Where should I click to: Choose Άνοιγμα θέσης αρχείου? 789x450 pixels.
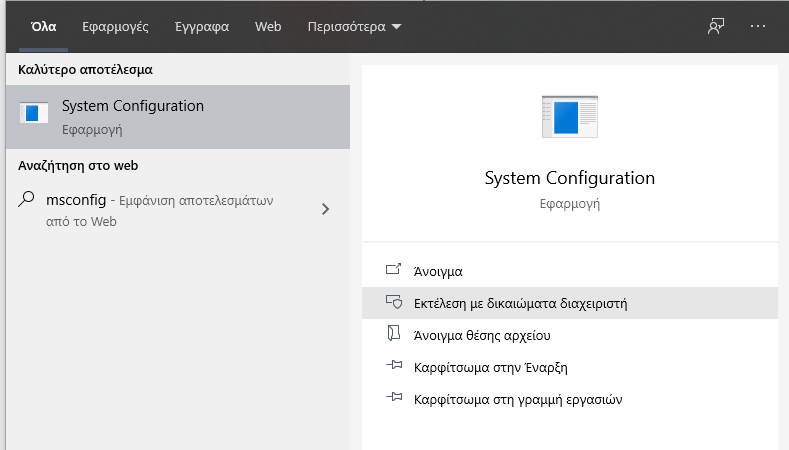pos(570,335)
